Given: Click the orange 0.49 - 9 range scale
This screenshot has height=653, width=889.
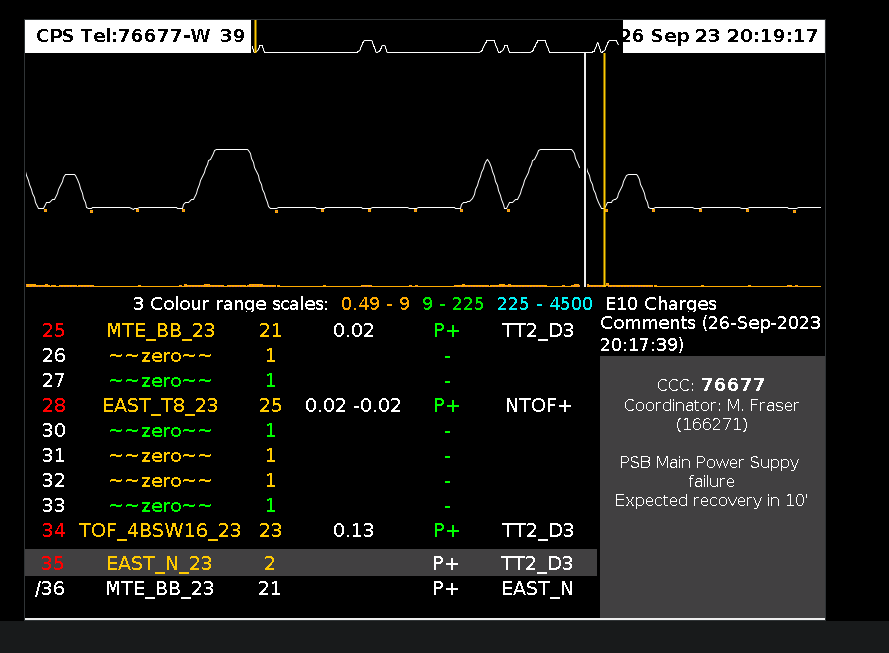Looking at the screenshot, I should coord(375,304).
